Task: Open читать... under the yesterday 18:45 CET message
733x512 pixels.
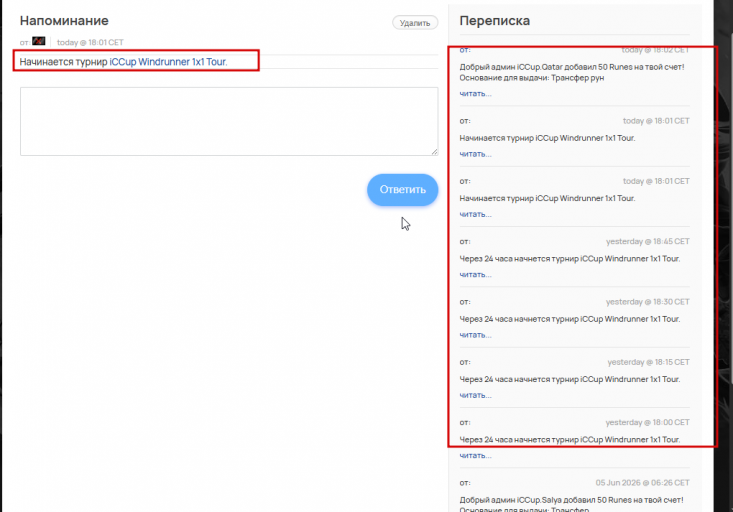Action: point(475,274)
